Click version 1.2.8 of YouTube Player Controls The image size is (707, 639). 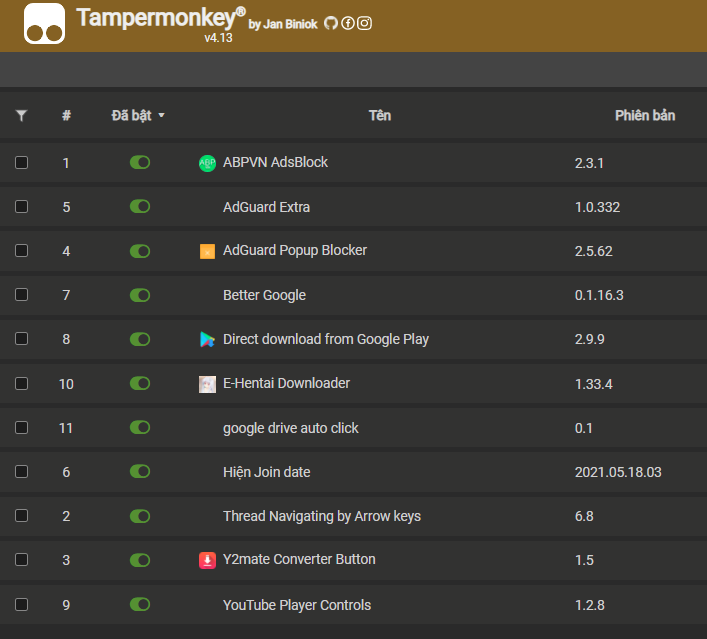tap(589, 605)
